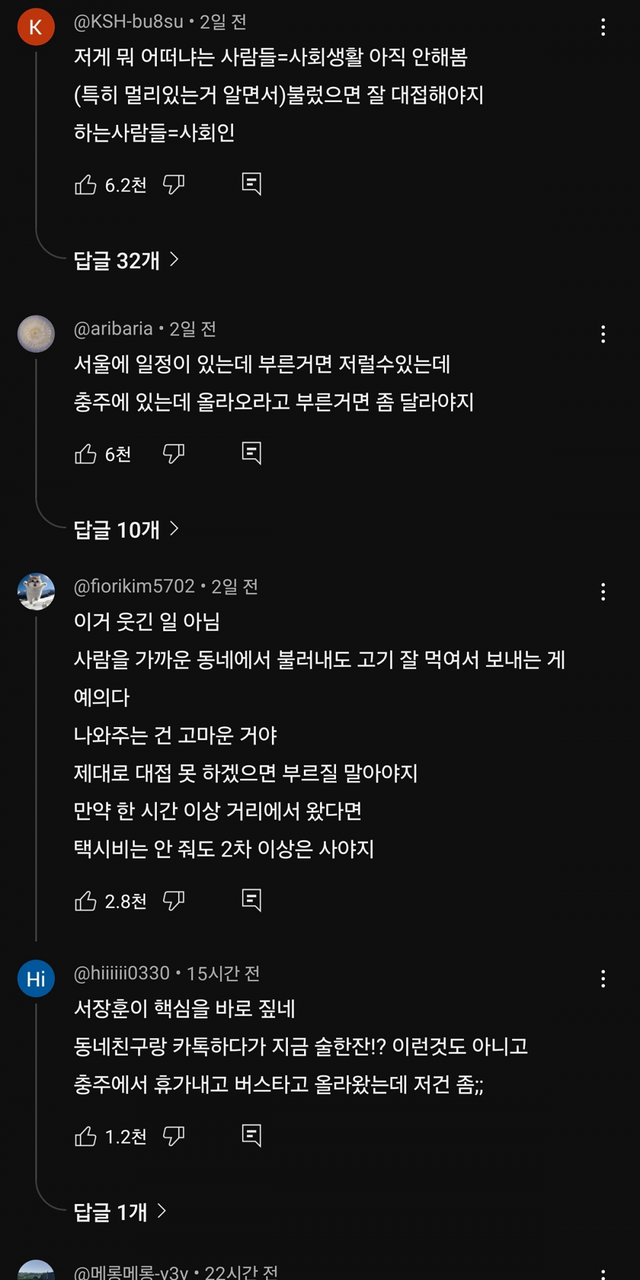Image resolution: width=640 pixels, height=1280 pixels.
Task: Tap the @KSH-bu8su profile avatar
Action: [x=36, y=27]
